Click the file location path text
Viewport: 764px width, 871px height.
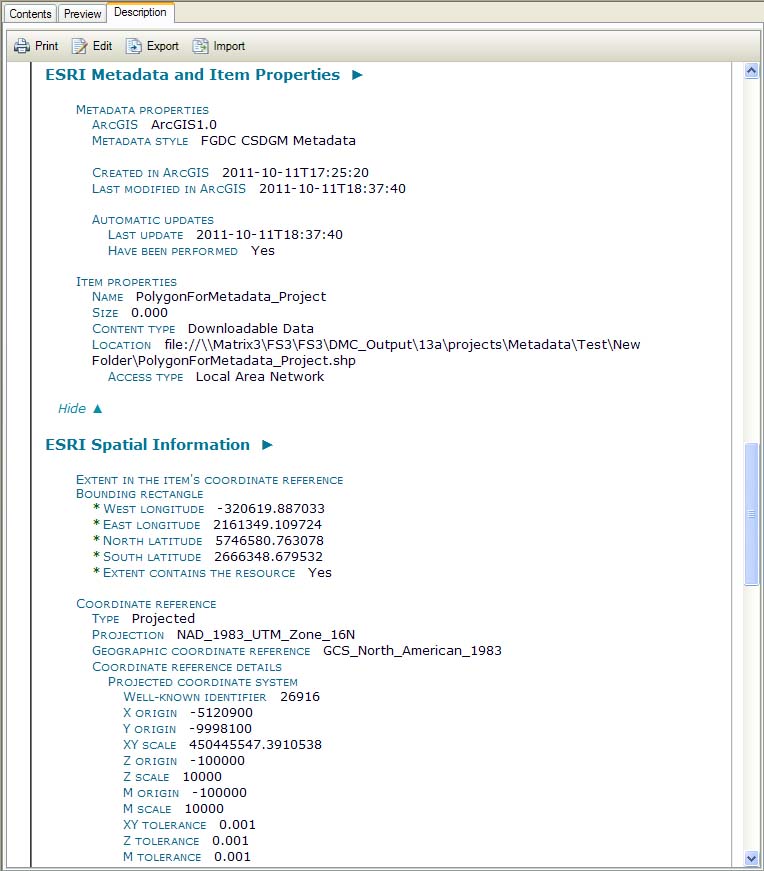click(x=366, y=353)
